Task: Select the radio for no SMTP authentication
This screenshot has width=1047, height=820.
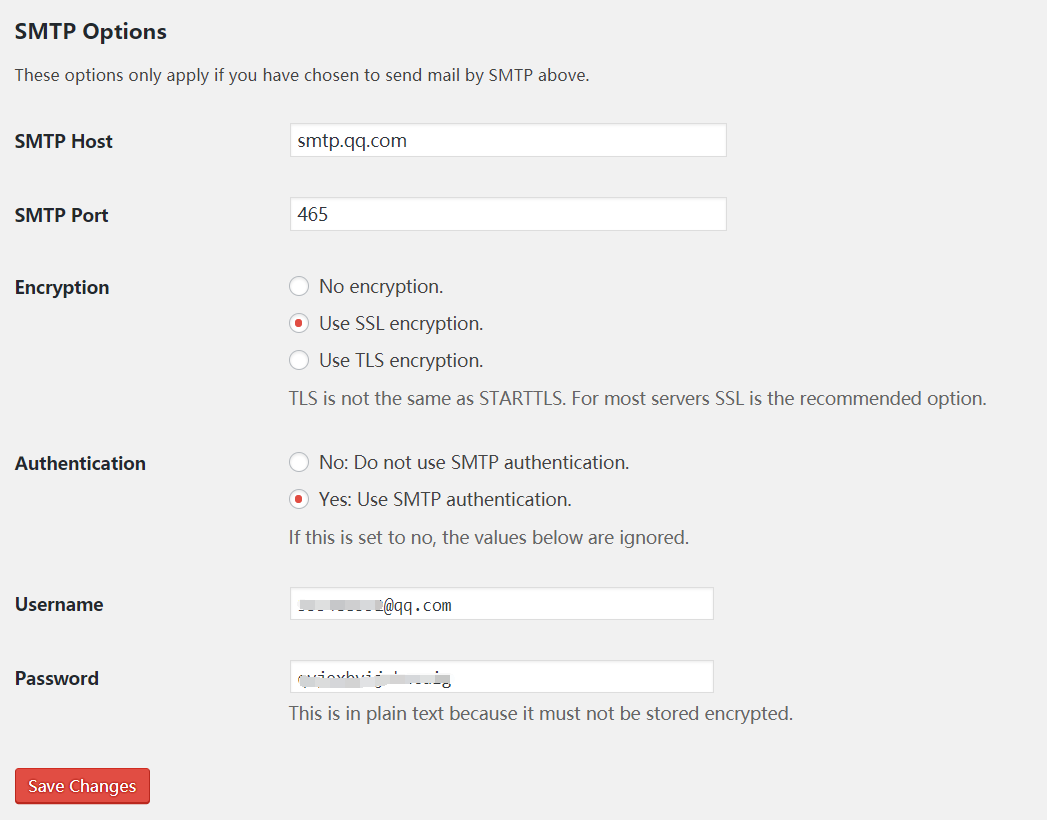Action: (298, 462)
